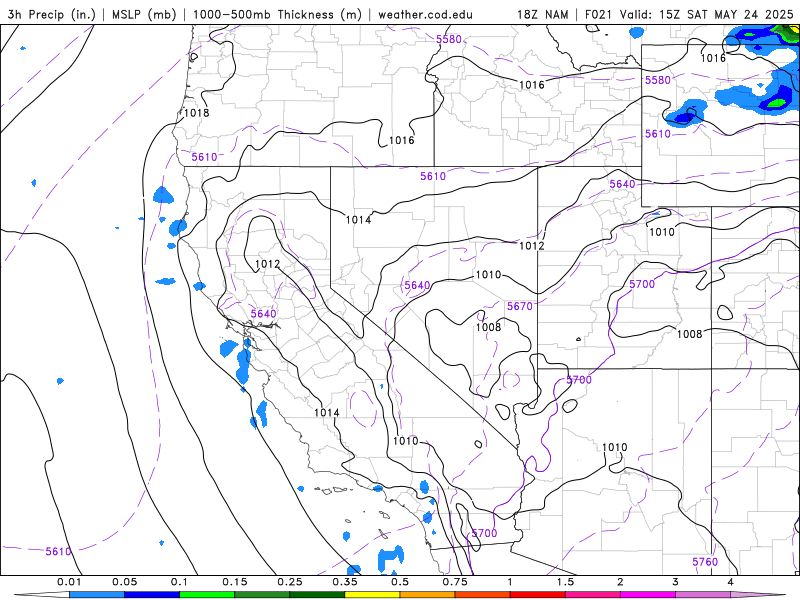Select the orange 0.5 legend color segment
800x600 pixels.
[427, 595]
